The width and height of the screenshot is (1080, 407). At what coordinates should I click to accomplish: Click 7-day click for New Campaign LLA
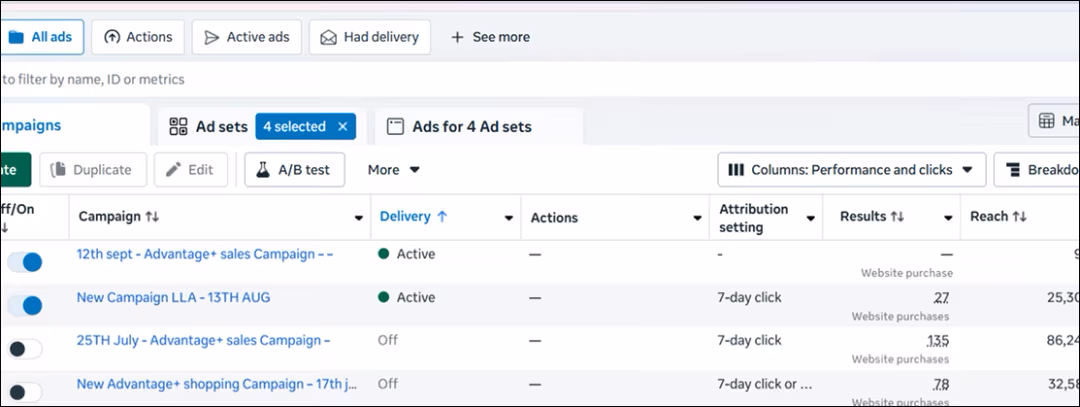point(749,298)
